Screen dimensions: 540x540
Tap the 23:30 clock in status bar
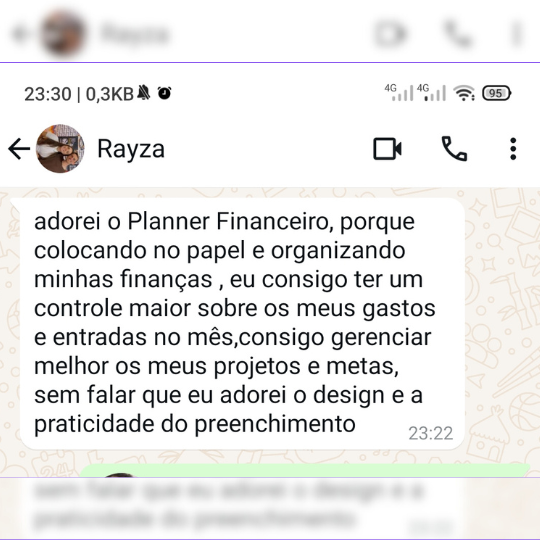(x=48, y=94)
